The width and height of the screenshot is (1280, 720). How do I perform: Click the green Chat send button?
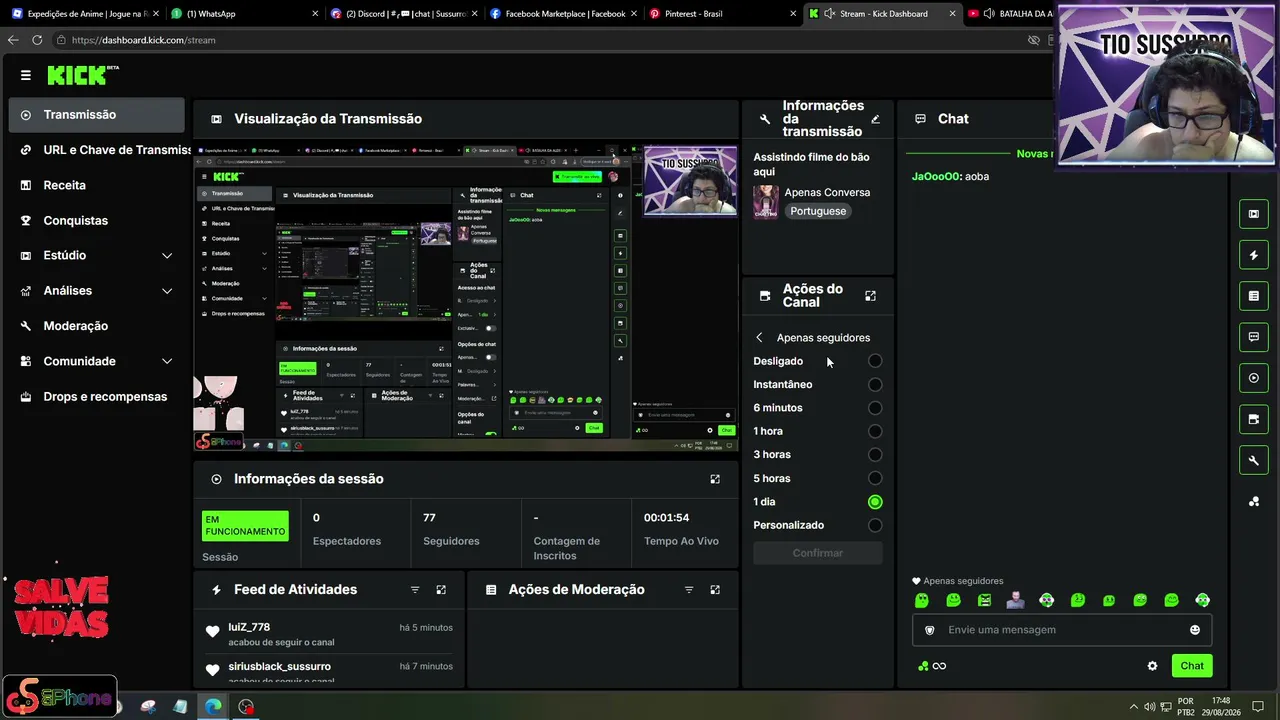[1192, 666]
